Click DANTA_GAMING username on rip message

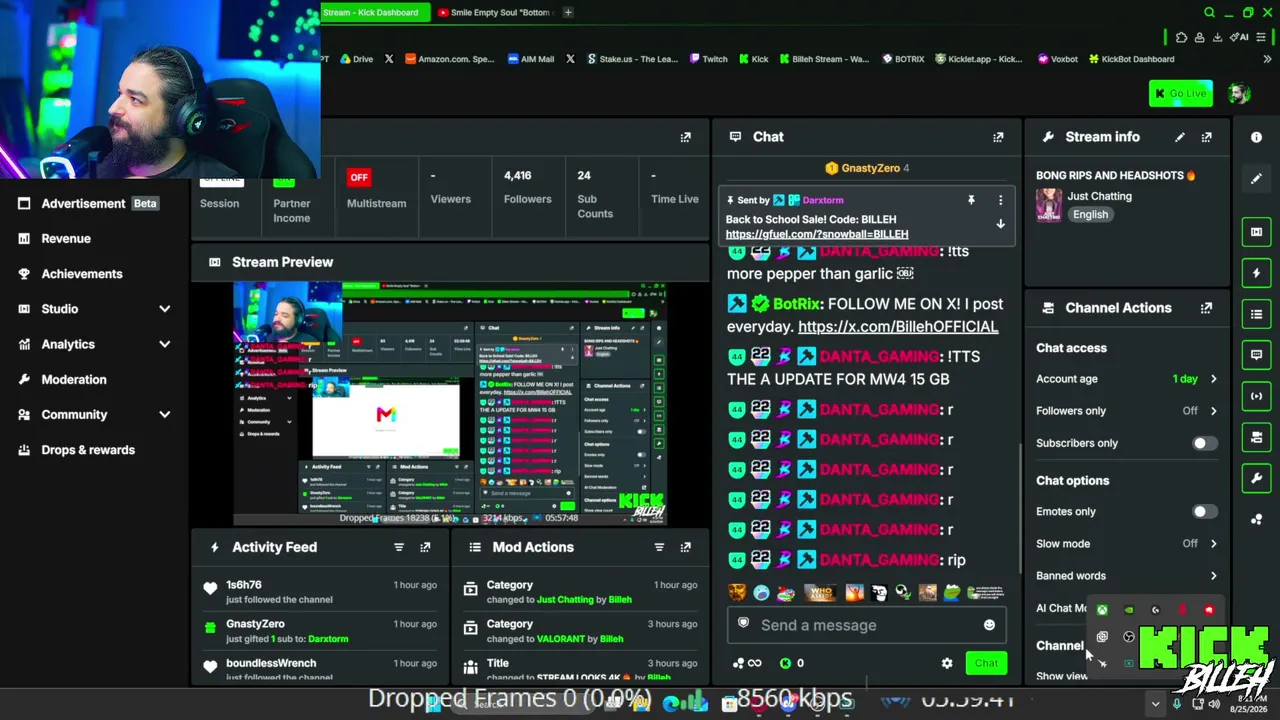pyautogui.click(x=879, y=560)
